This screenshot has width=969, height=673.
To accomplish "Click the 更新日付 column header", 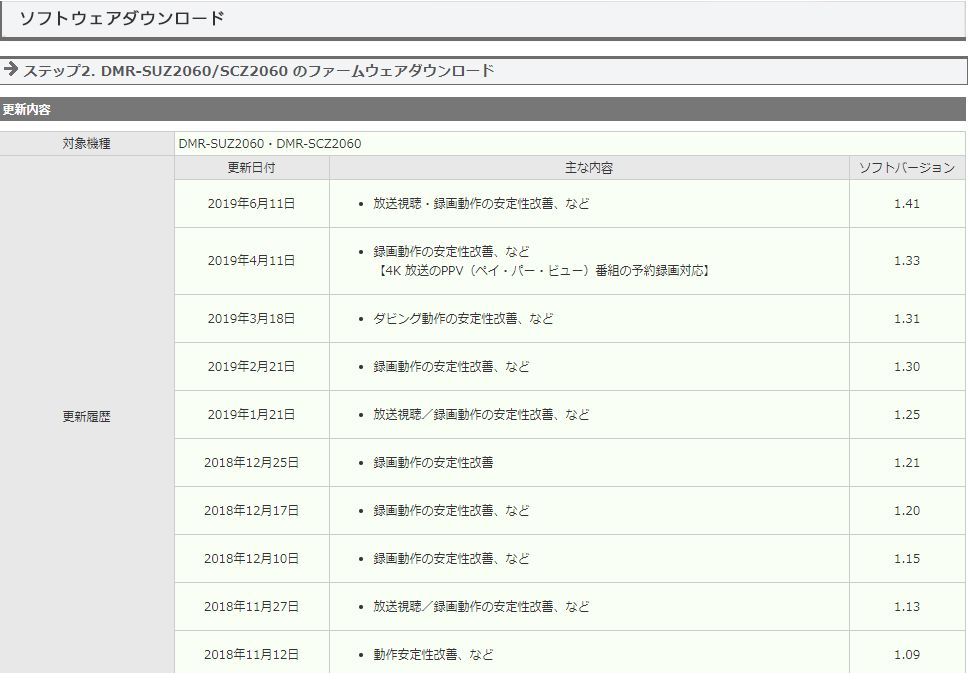I will (252, 167).
